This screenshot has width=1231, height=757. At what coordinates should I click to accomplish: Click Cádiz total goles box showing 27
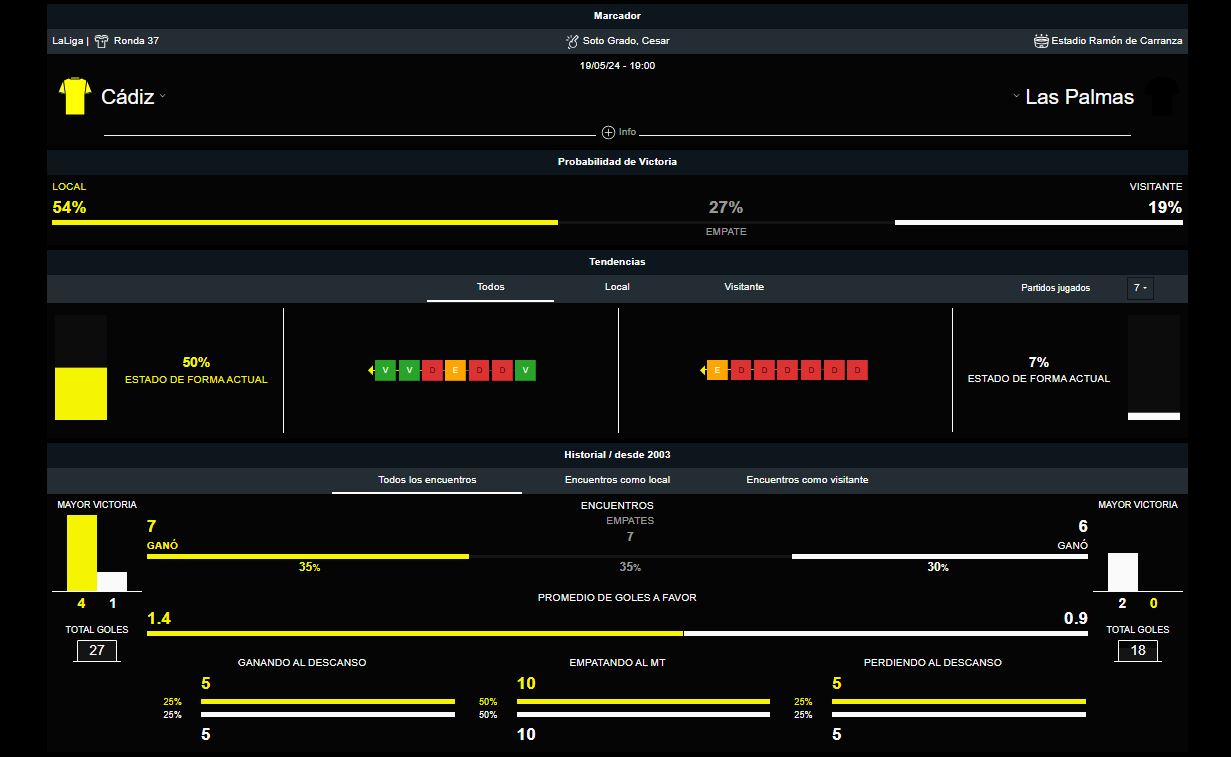coord(97,651)
